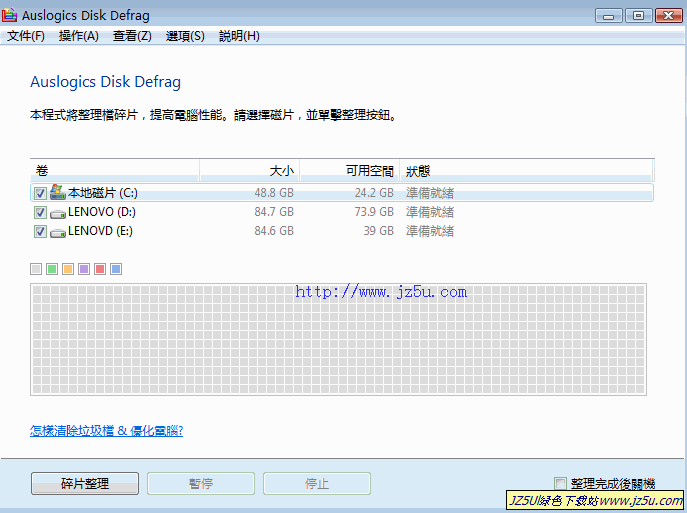Click the 73.9 GB free space value
687x513 pixels.
coord(374,212)
